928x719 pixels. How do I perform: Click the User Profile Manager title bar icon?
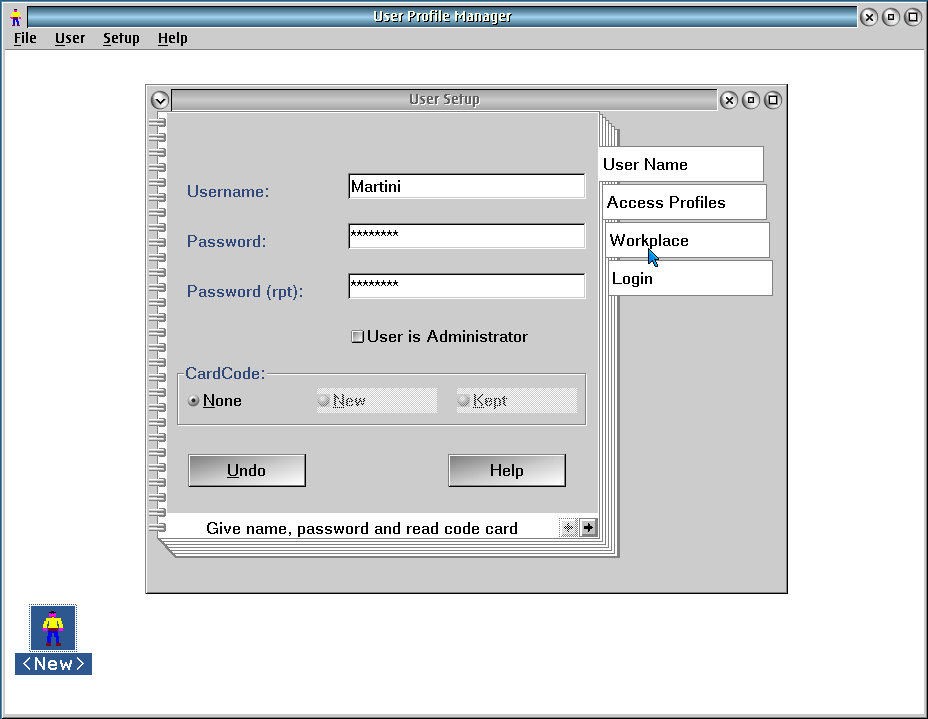point(16,17)
